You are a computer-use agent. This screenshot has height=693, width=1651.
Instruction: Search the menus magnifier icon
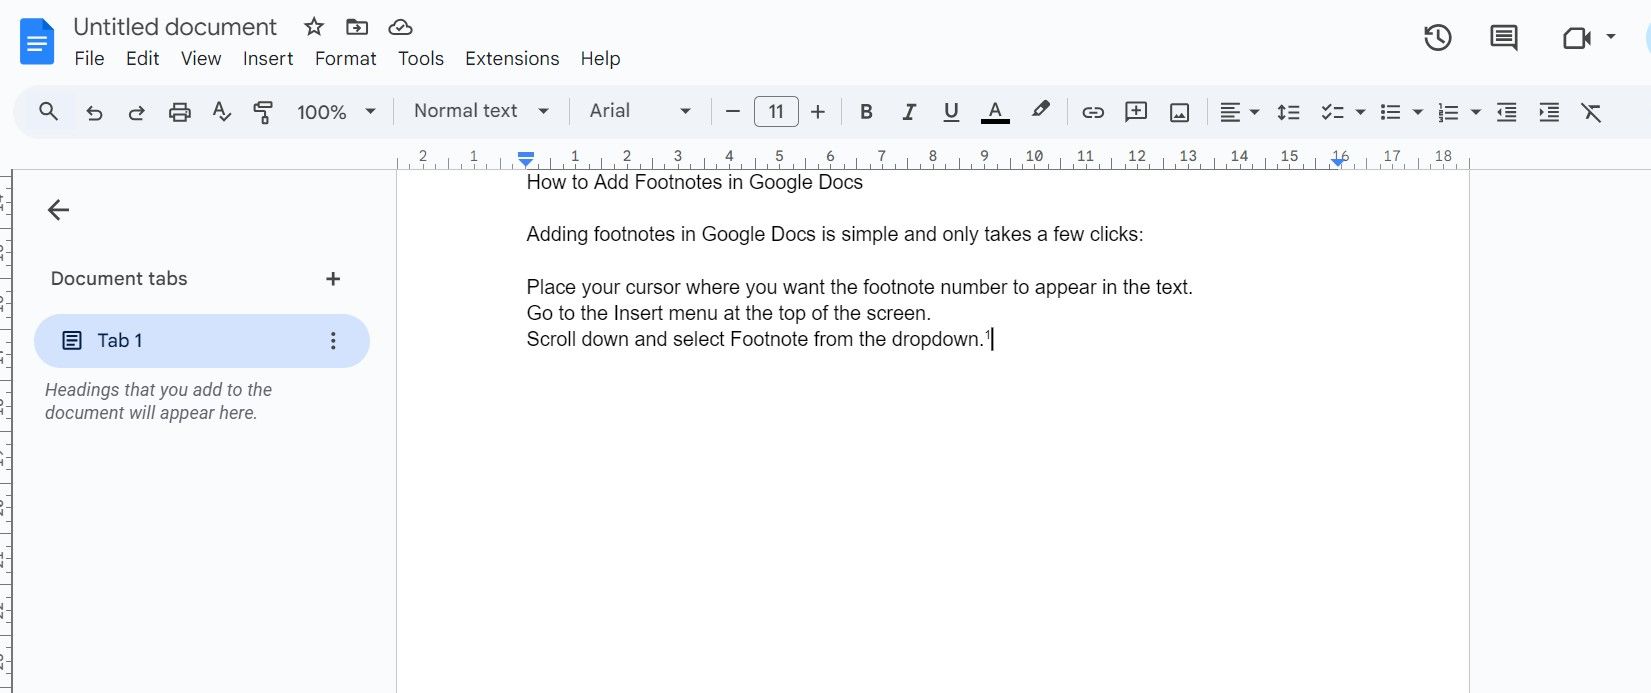click(x=48, y=111)
